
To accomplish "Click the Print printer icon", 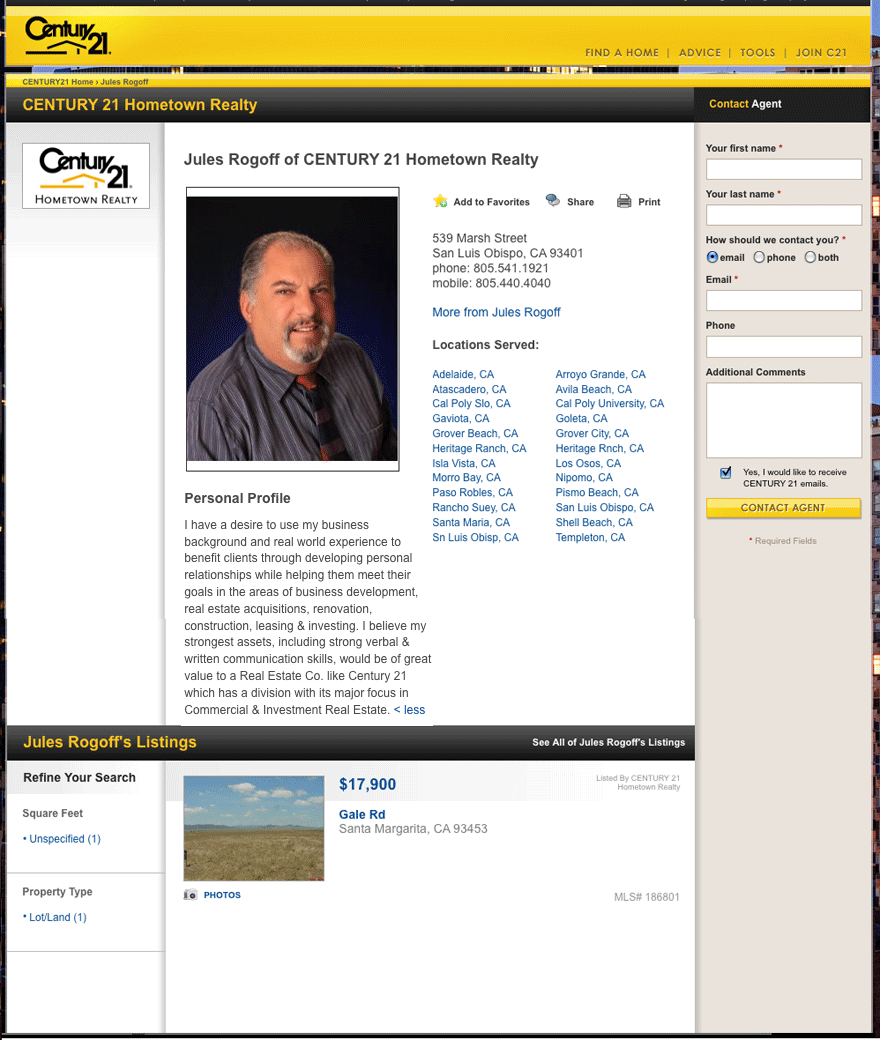I will pyautogui.click(x=624, y=201).
